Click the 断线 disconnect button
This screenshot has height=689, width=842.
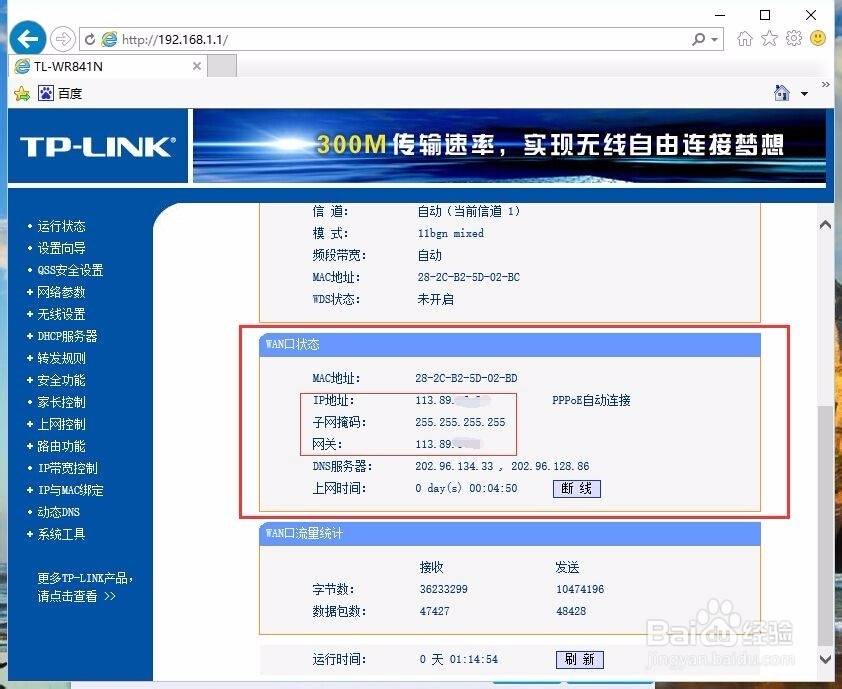(x=576, y=488)
